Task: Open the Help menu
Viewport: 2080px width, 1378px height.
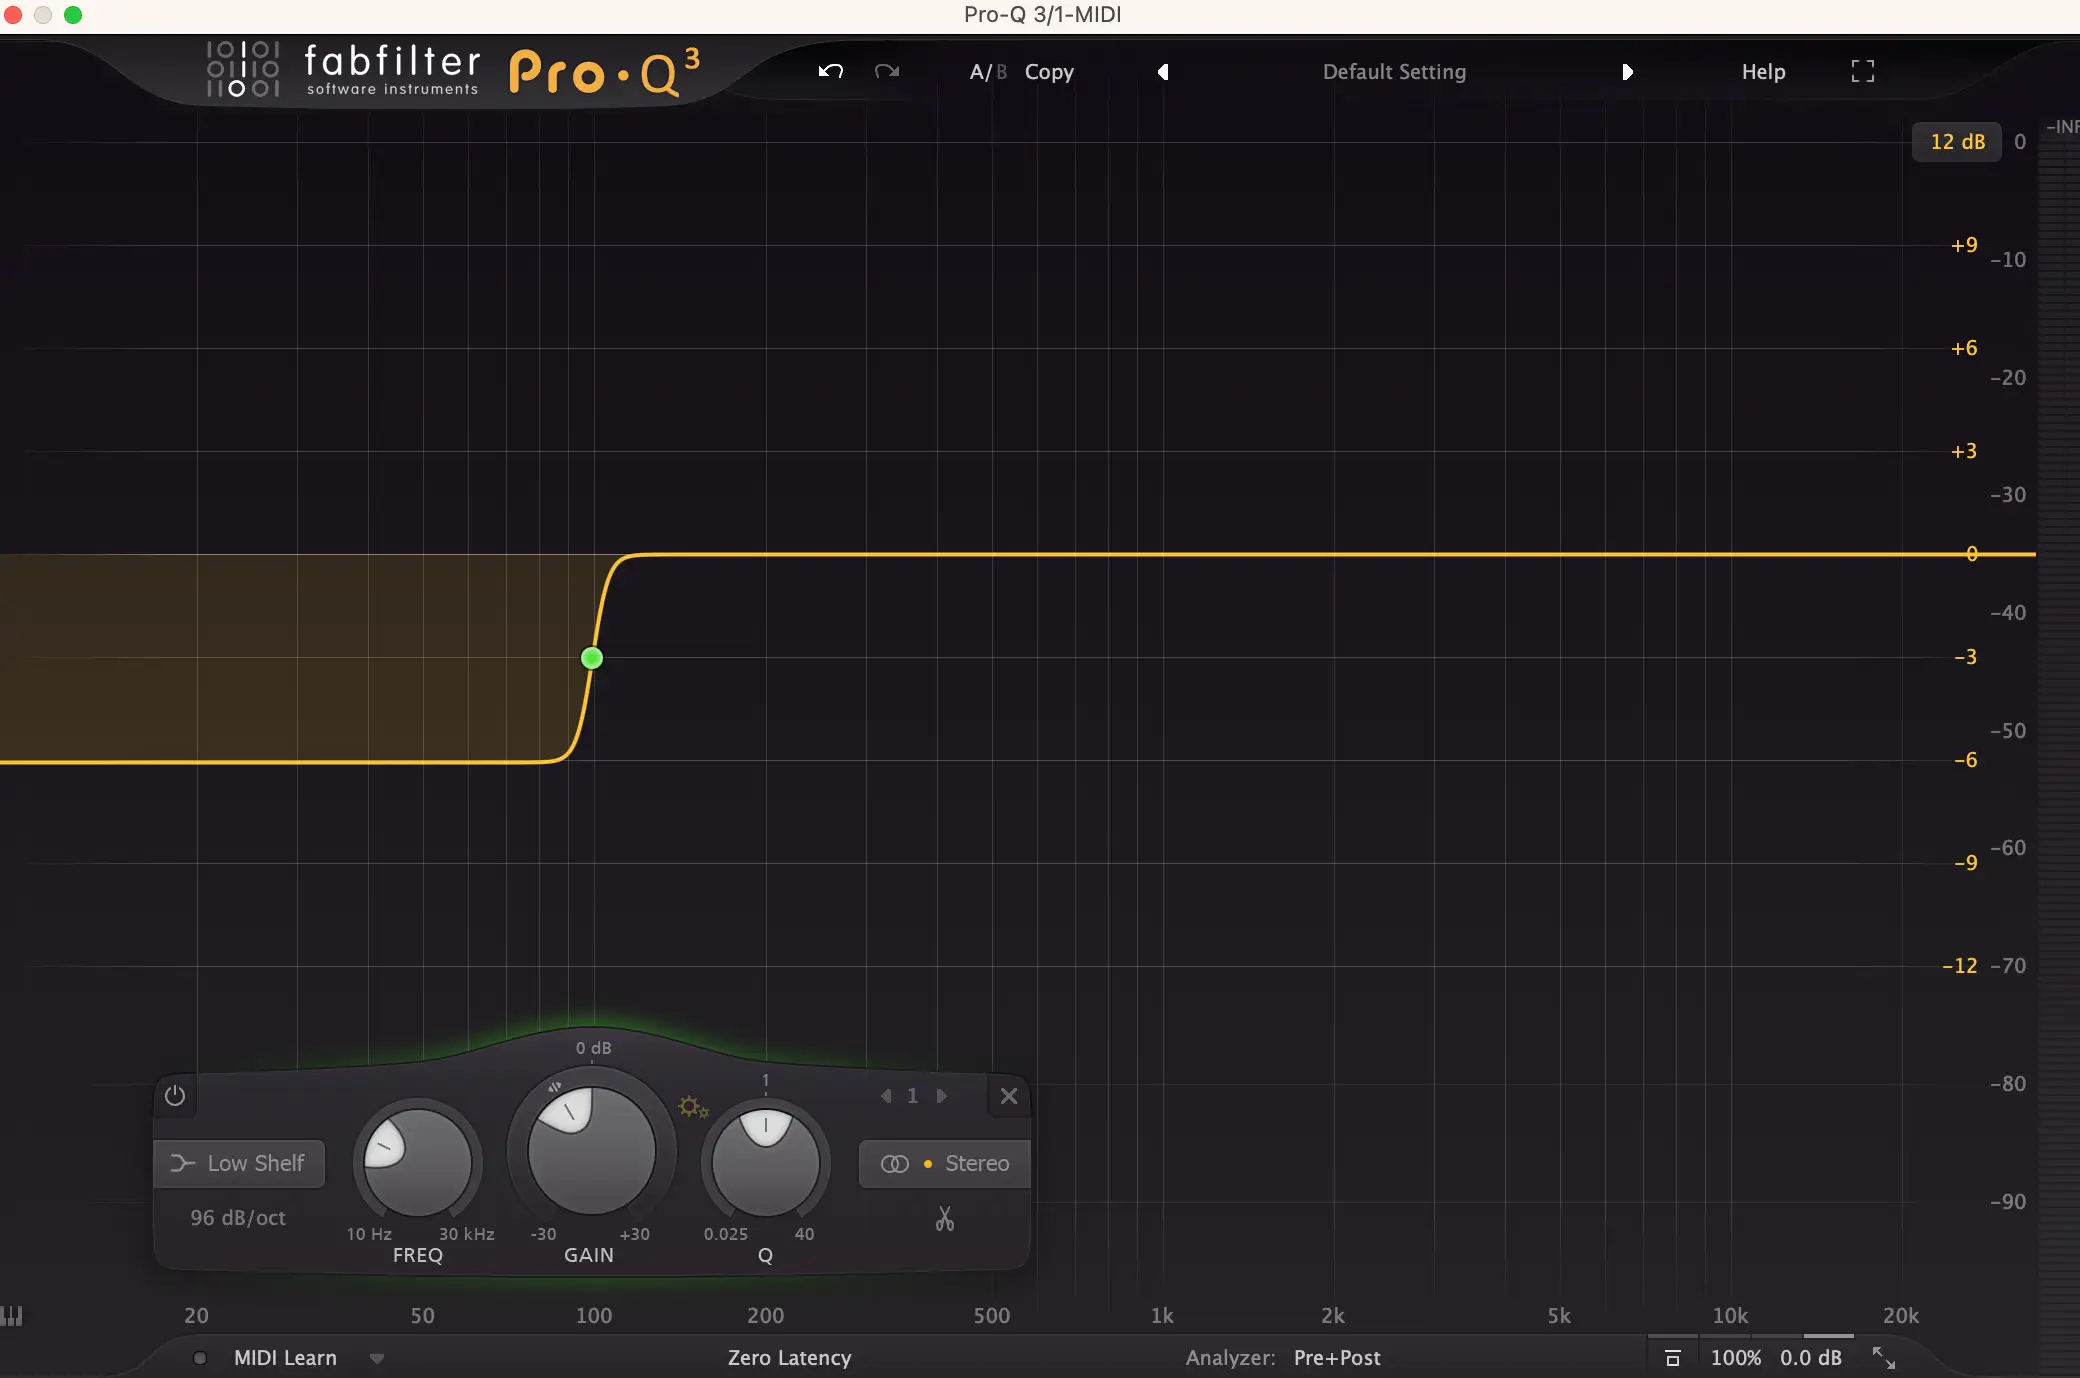Action: click(1763, 72)
